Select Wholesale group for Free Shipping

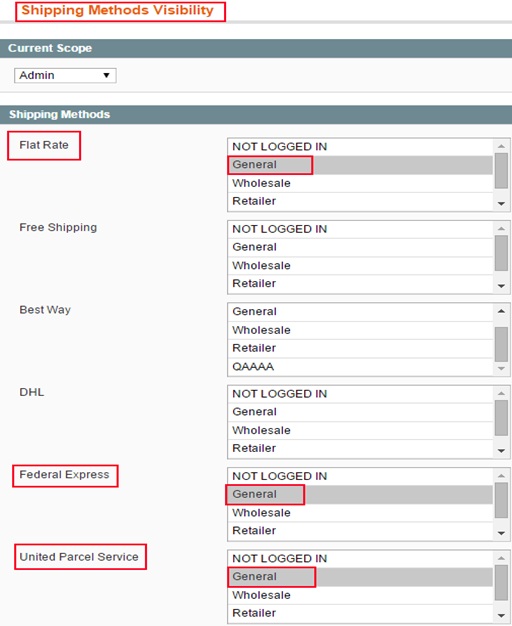[x=360, y=265]
